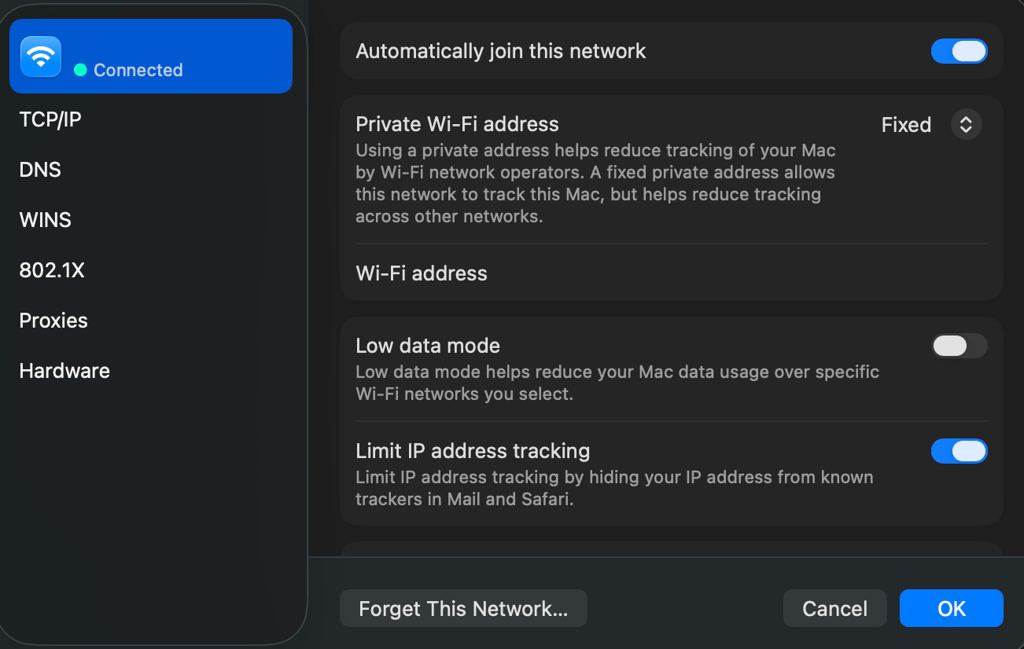Click the Wi-Fi address row label
The height and width of the screenshot is (649, 1024).
tap(421, 273)
